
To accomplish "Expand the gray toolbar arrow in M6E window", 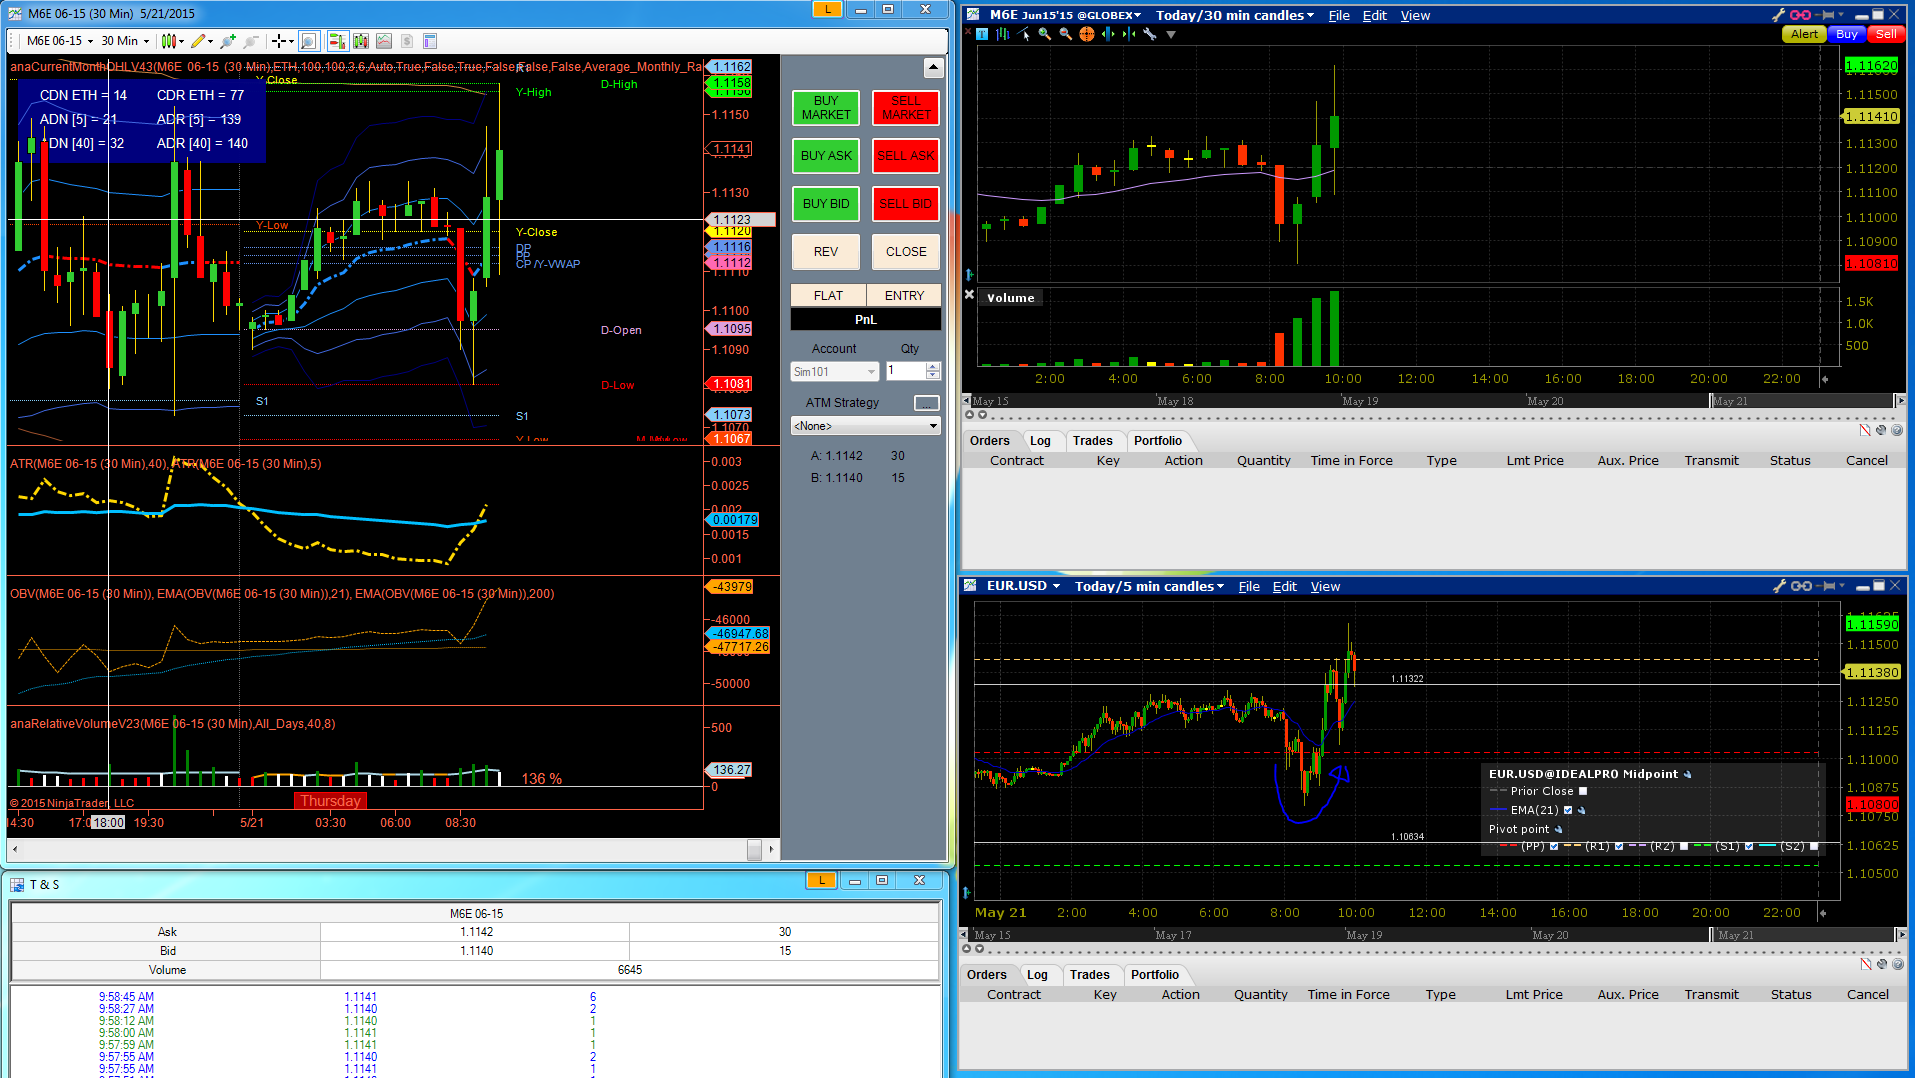I will click(x=1171, y=34).
